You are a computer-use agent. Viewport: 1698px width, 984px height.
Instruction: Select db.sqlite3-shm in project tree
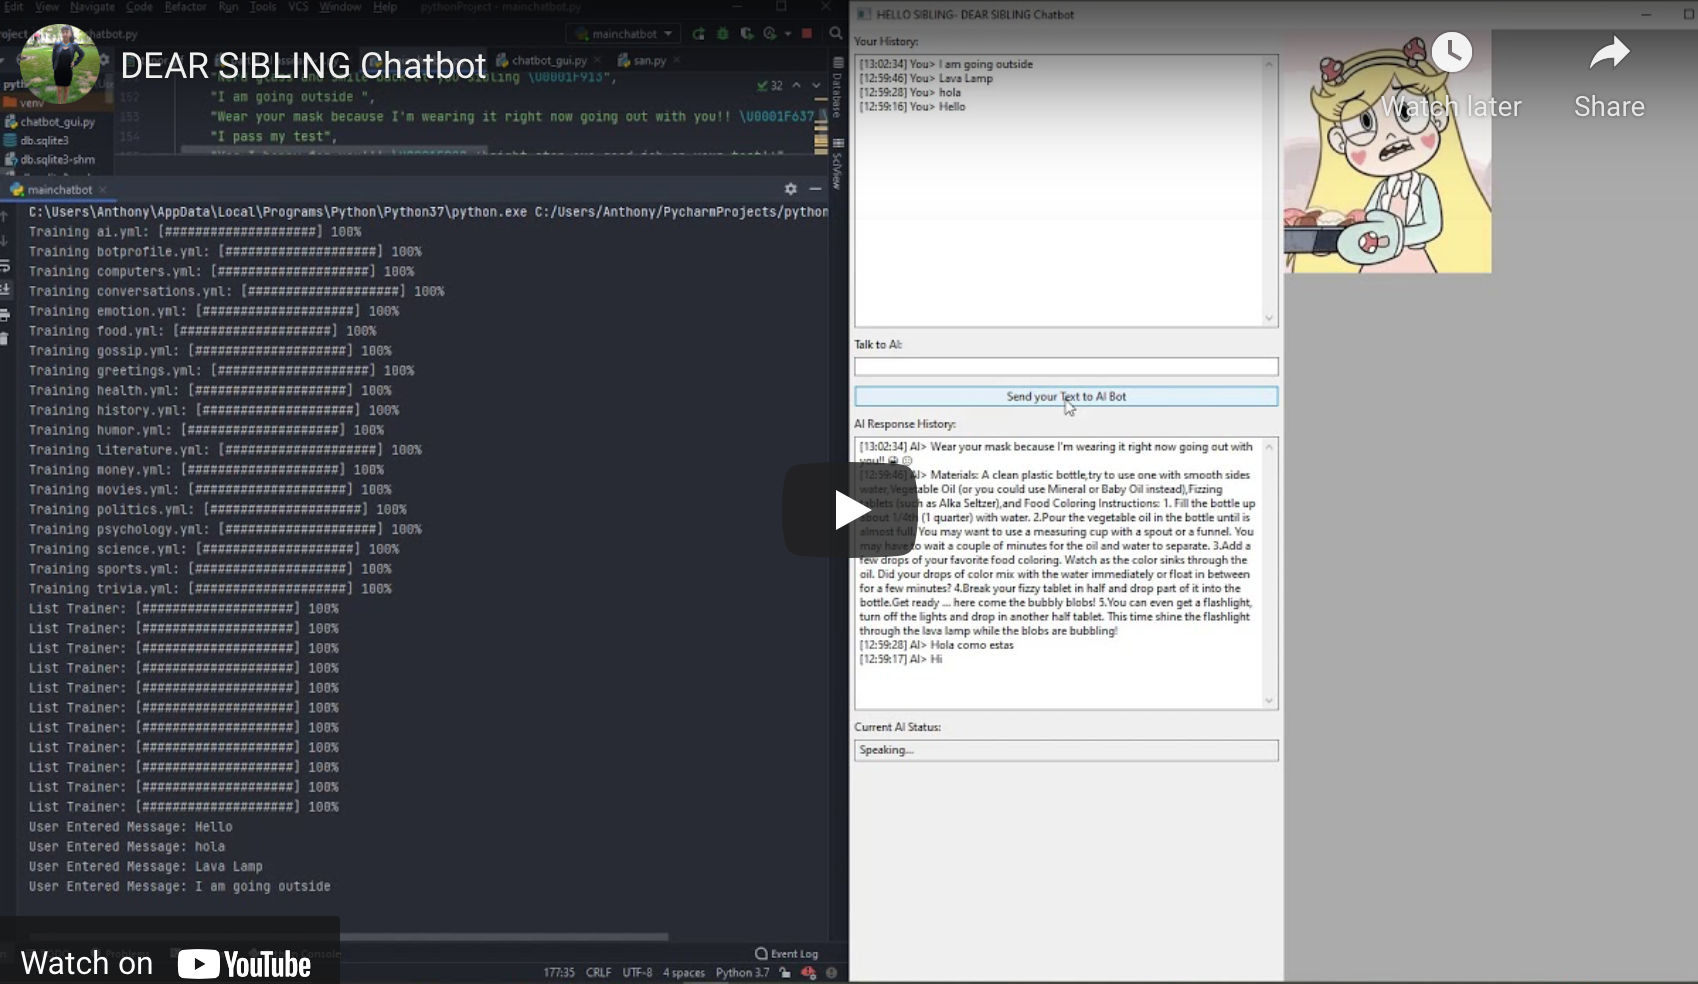coord(50,160)
